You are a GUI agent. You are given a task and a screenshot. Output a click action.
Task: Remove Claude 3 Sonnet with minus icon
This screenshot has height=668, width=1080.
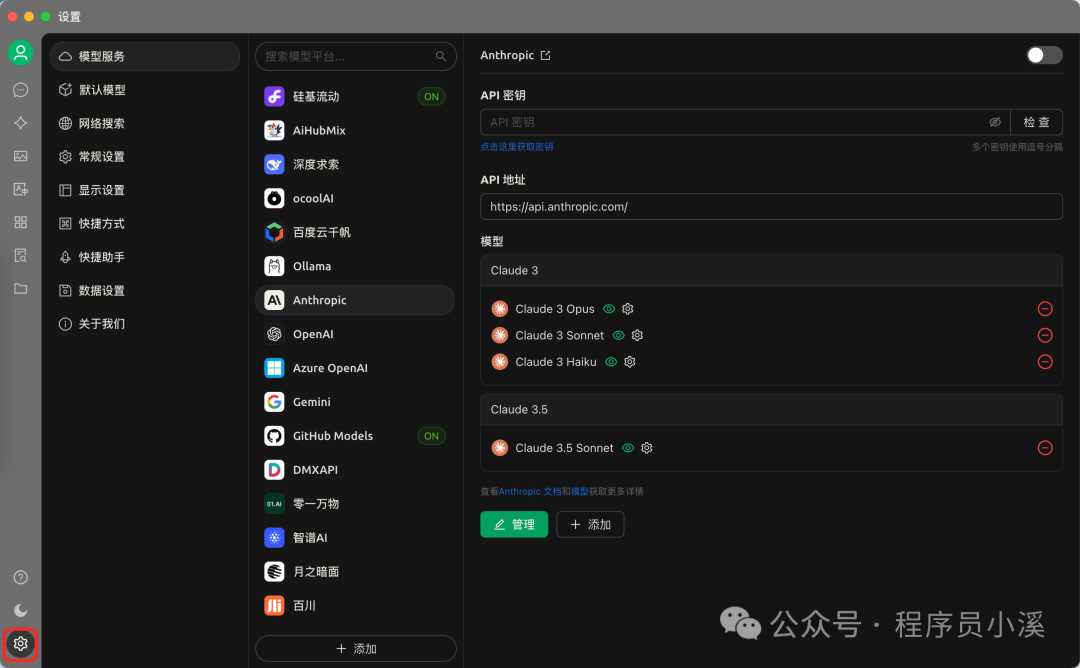click(x=1045, y=335)
